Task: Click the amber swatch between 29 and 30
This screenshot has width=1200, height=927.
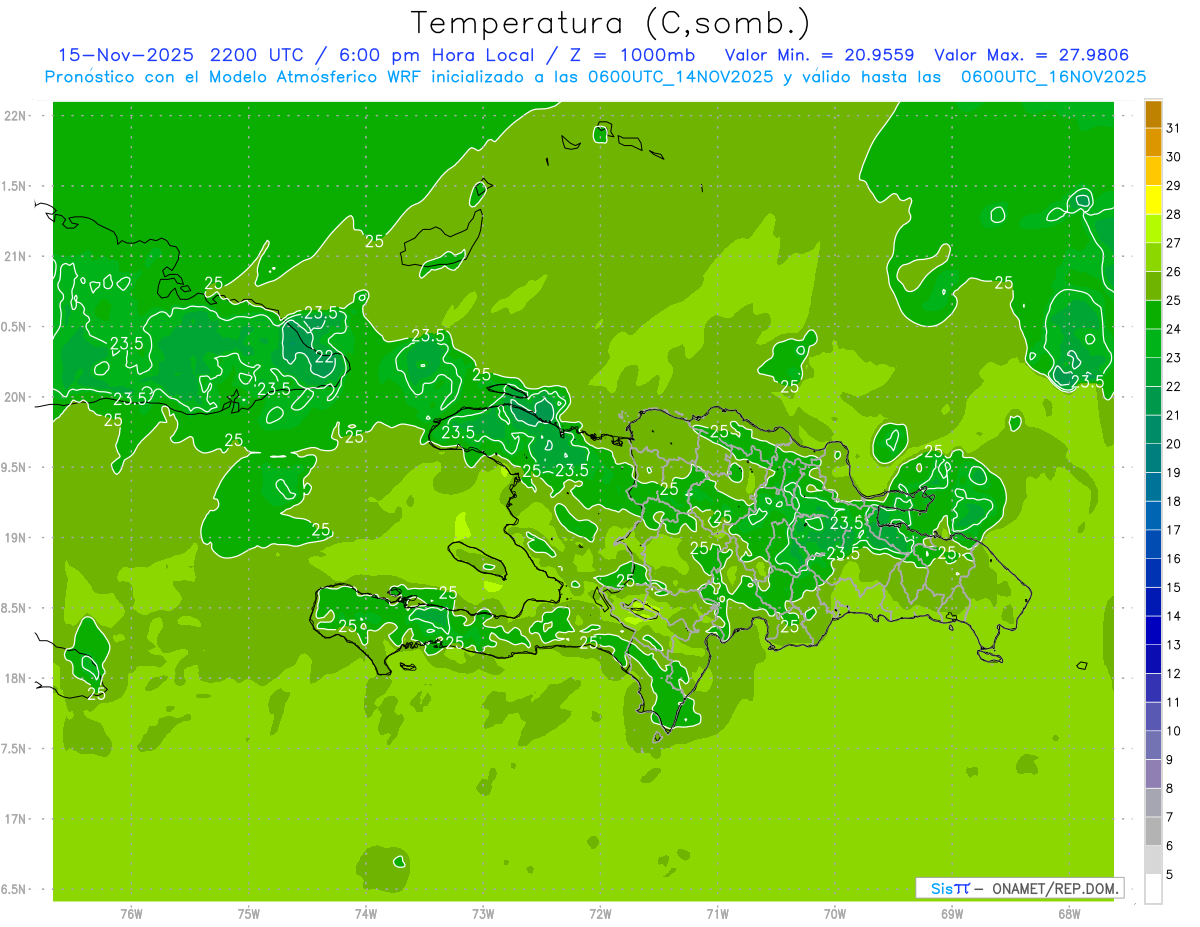Action: 1153,171
